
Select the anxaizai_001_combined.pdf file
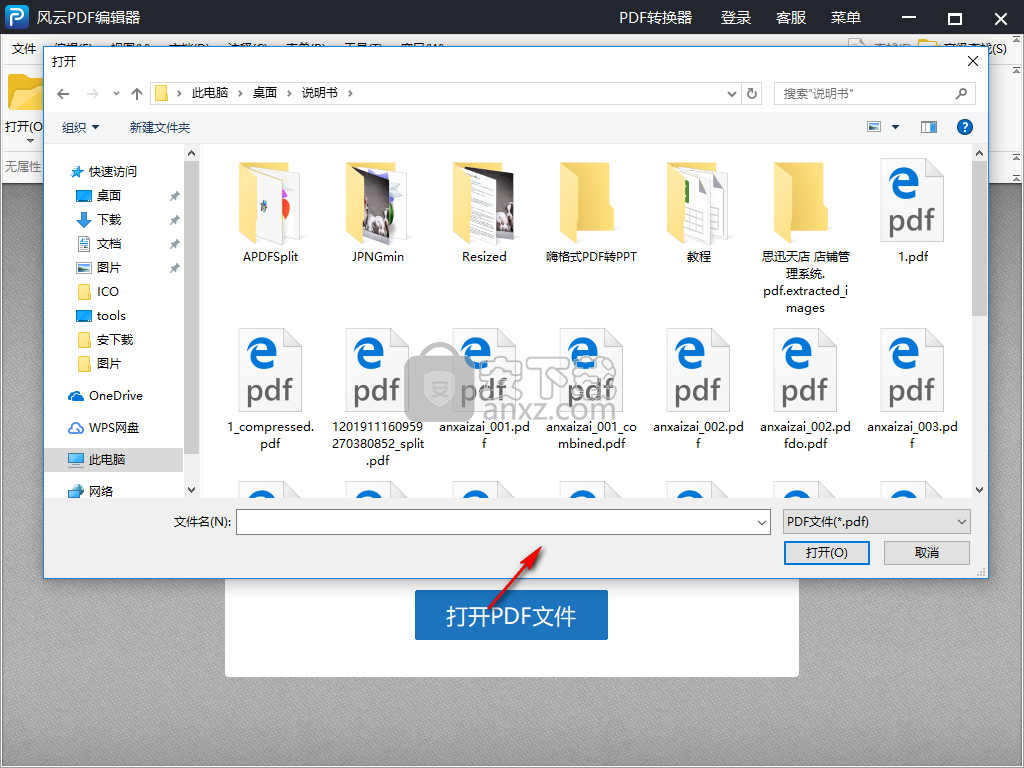(x=591, y=390)
